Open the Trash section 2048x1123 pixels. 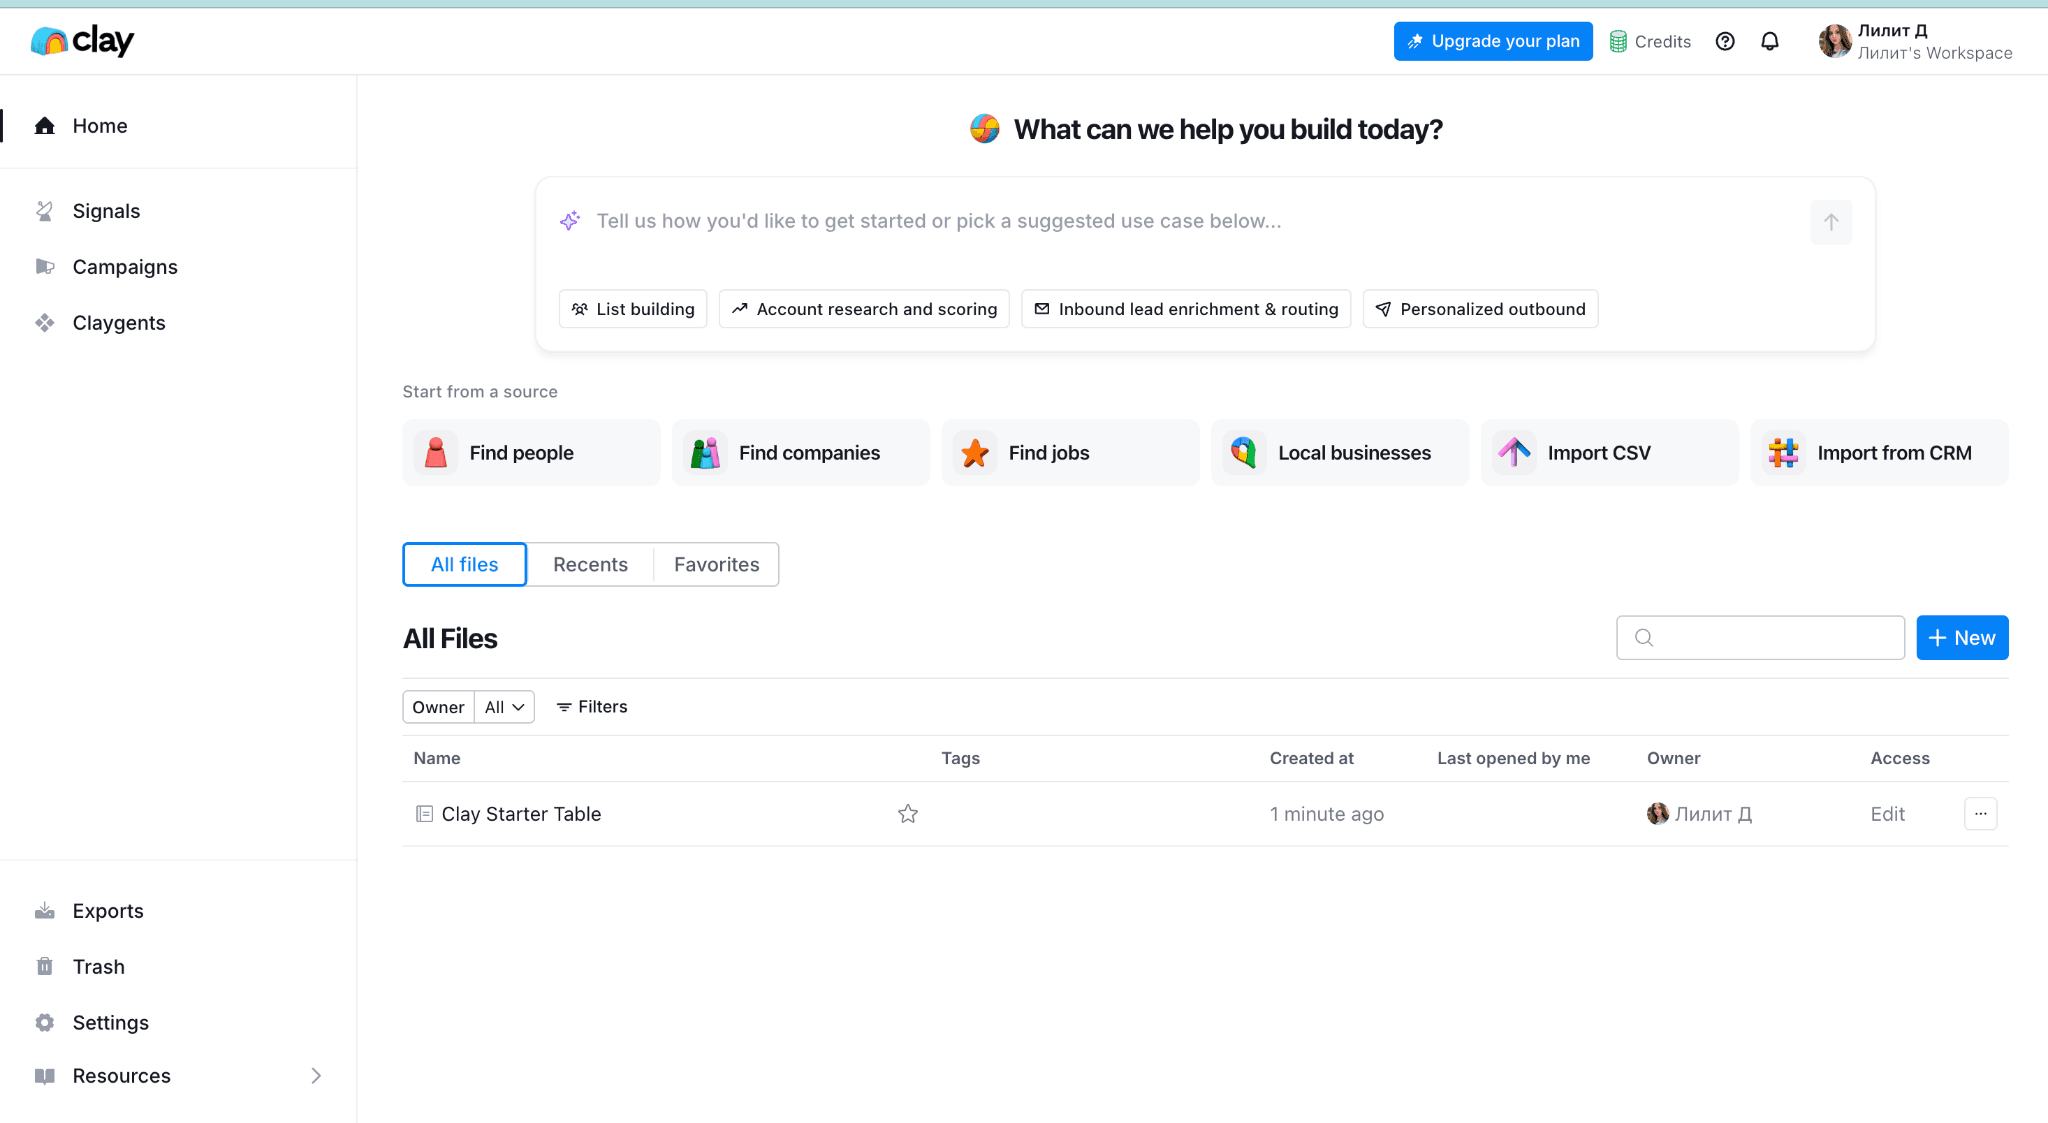(x=98, y=967)
